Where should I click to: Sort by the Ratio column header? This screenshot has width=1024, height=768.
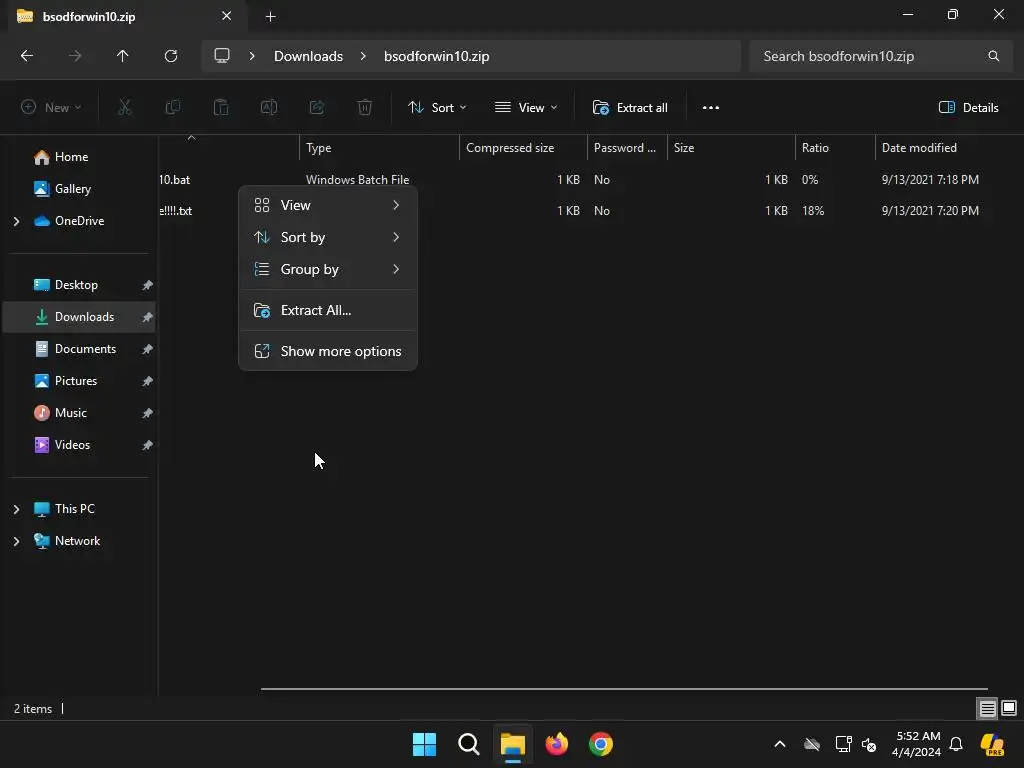[835, 148]
